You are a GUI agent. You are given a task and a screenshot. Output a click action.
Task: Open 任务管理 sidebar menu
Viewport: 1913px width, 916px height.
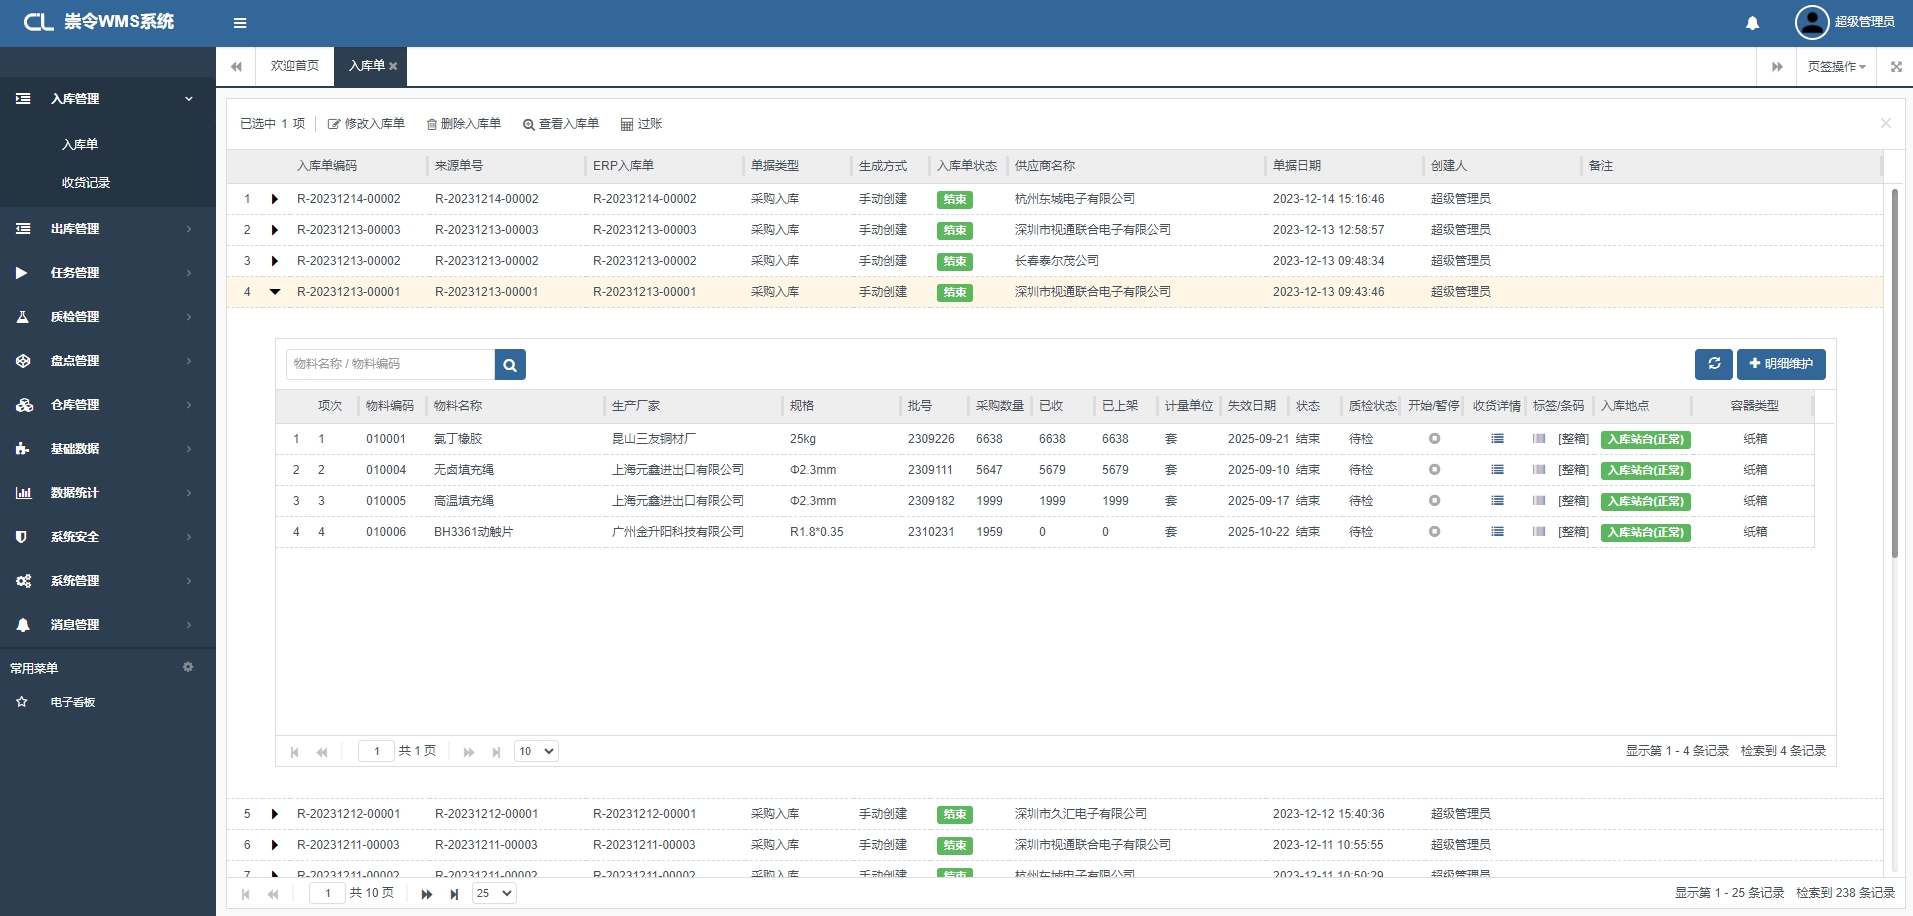pyautogui.click(x=108, y=273)
